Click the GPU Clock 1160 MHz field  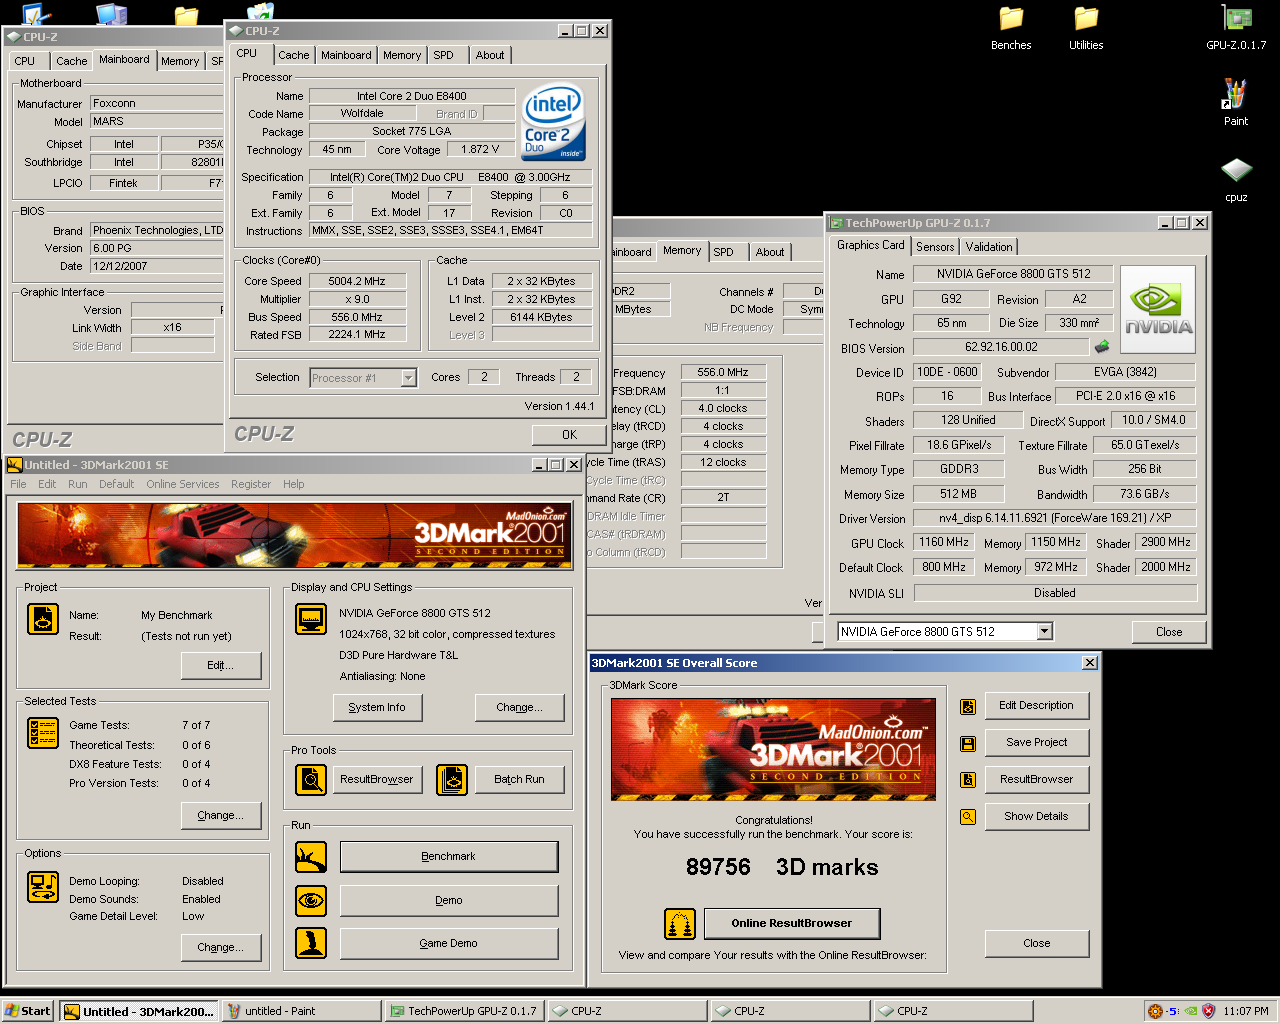943,542
